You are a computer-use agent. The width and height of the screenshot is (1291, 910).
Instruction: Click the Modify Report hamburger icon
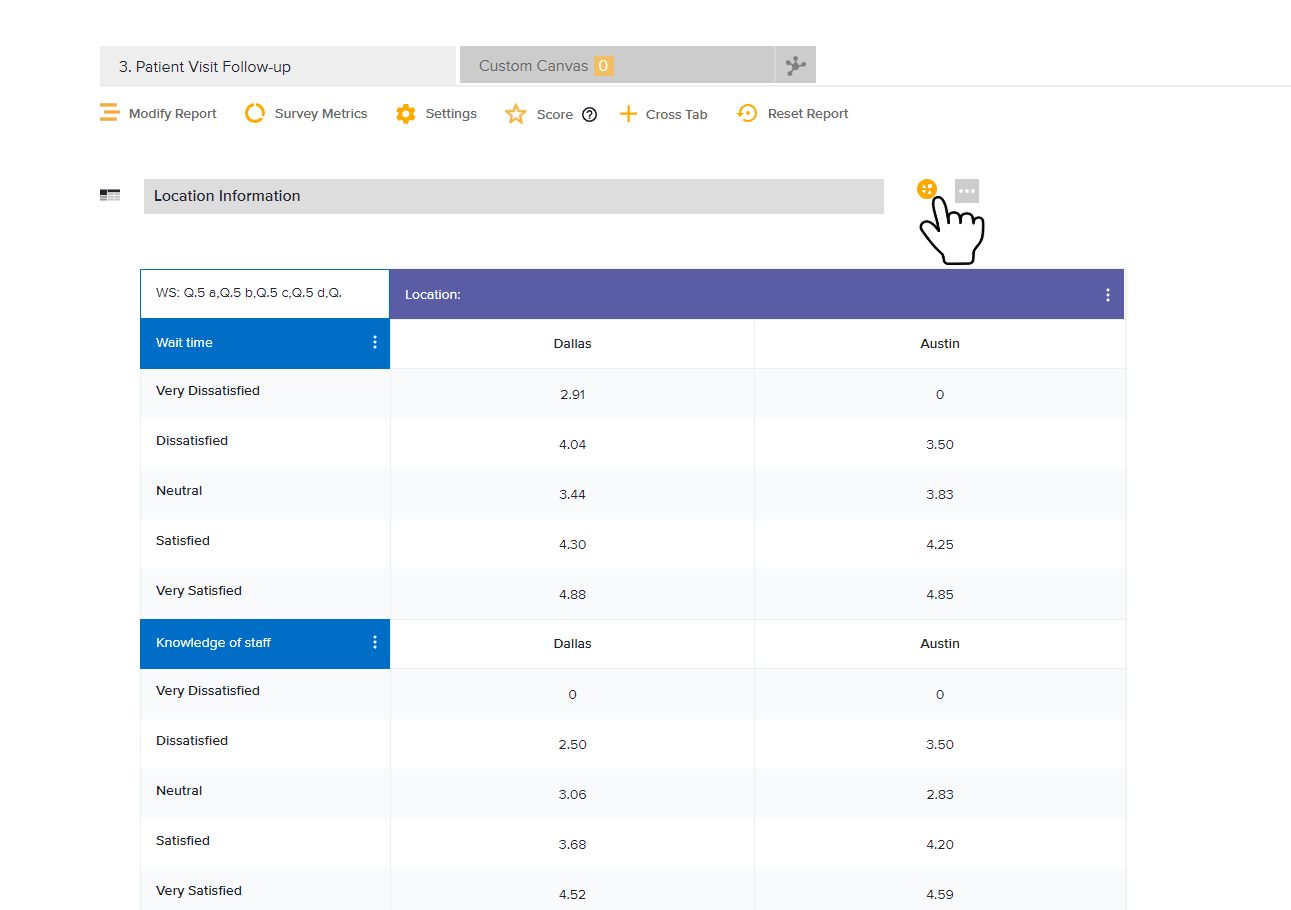[109, 113]
